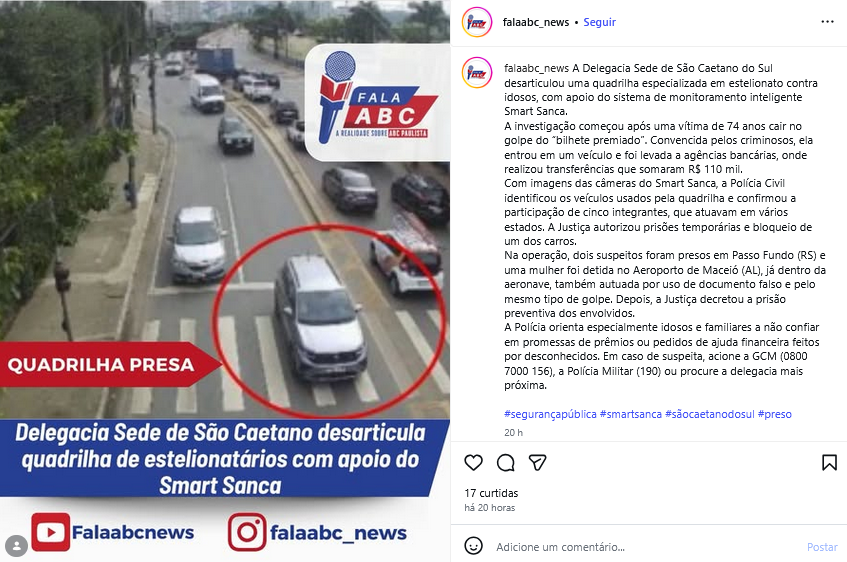The image size is (847, 562).
Task: Open the falaabc_news username in header
Action: point(535,22)
